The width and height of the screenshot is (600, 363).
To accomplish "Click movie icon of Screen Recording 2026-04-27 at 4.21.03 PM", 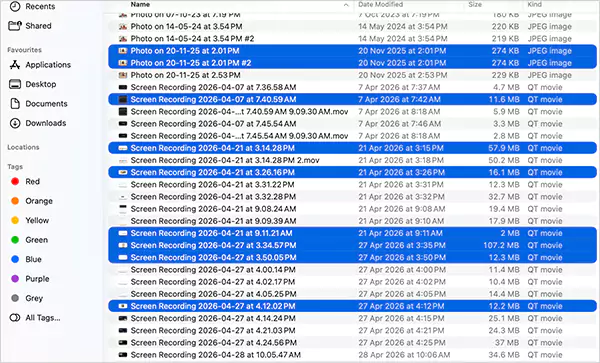I will coord(122,330).
